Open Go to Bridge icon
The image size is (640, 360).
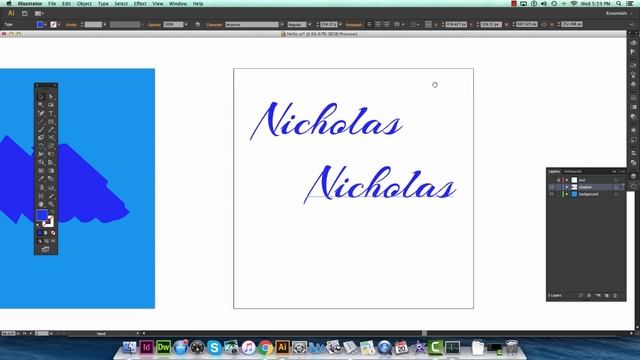[x=24, y=13]
